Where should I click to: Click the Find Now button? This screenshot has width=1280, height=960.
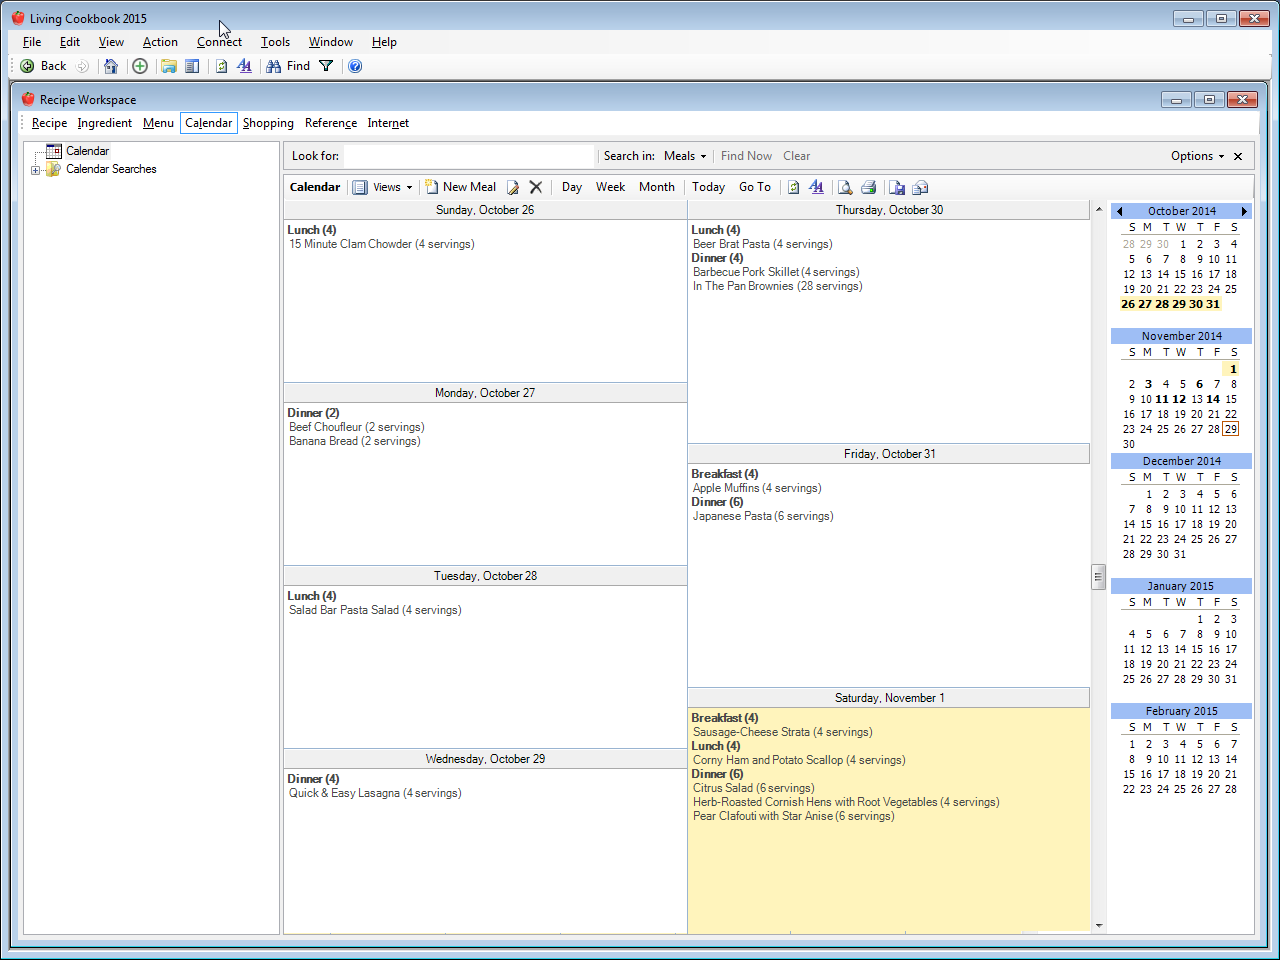(746, 156)
